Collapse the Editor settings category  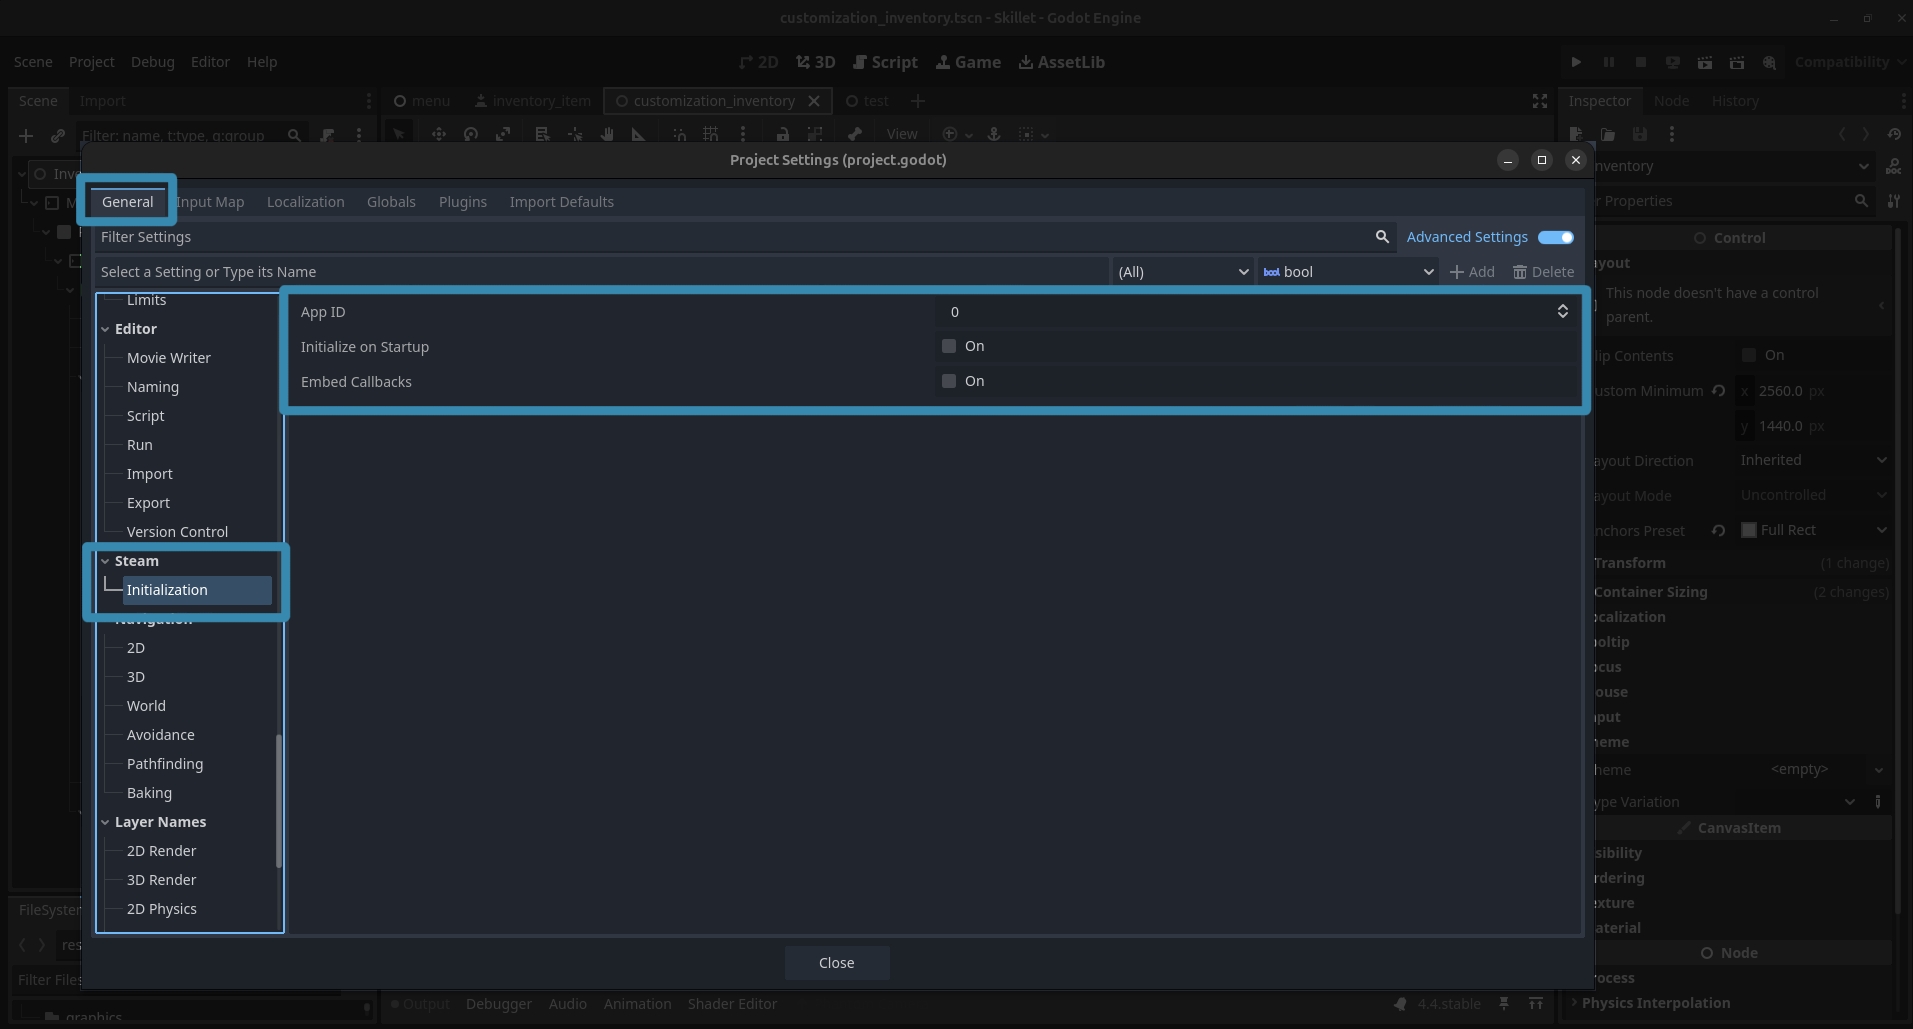point(105,329)
